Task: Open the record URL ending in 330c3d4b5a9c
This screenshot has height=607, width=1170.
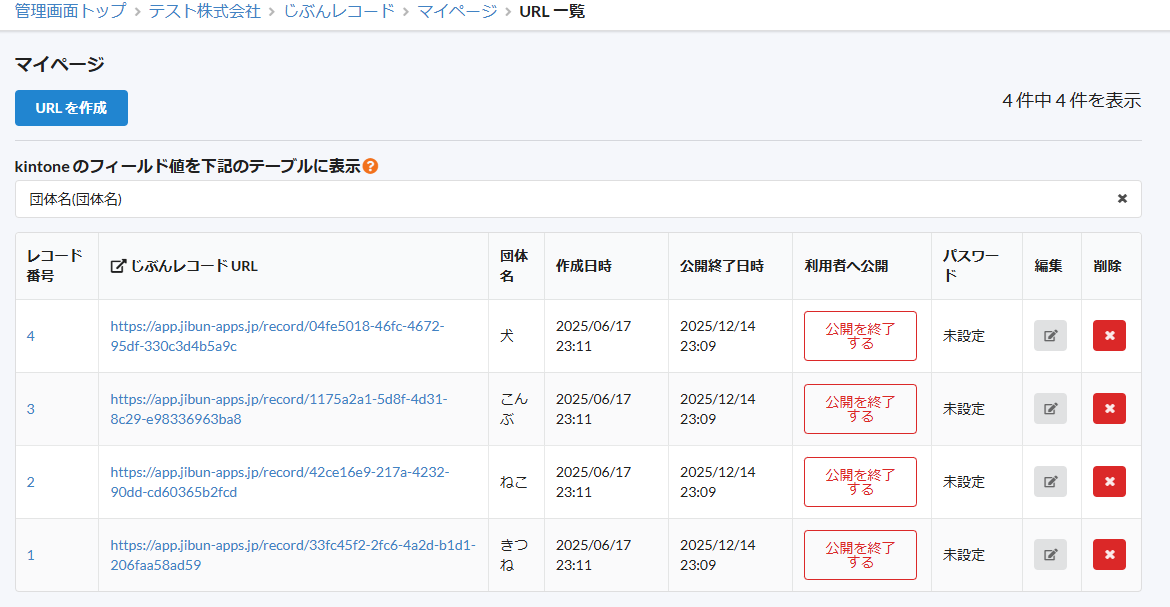Action: [x=278, y=336]
